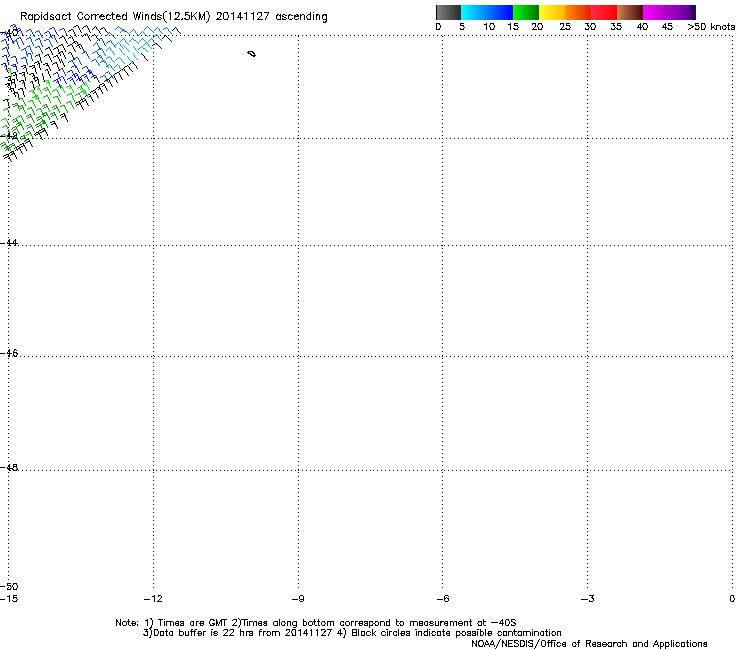Viewport: 740px width, 650px height.
Task: Click the orange 25-30 knots legend color
Action: (578, 12)
